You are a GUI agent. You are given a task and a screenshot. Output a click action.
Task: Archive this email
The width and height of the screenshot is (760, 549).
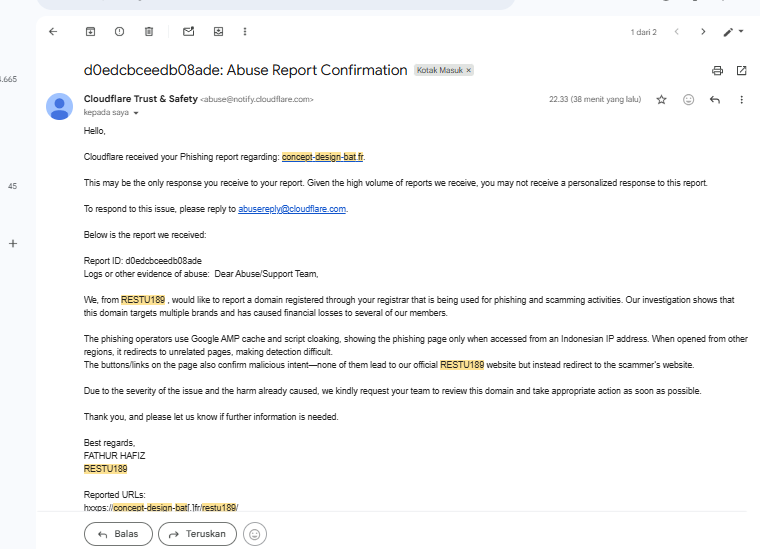[90, 31]
